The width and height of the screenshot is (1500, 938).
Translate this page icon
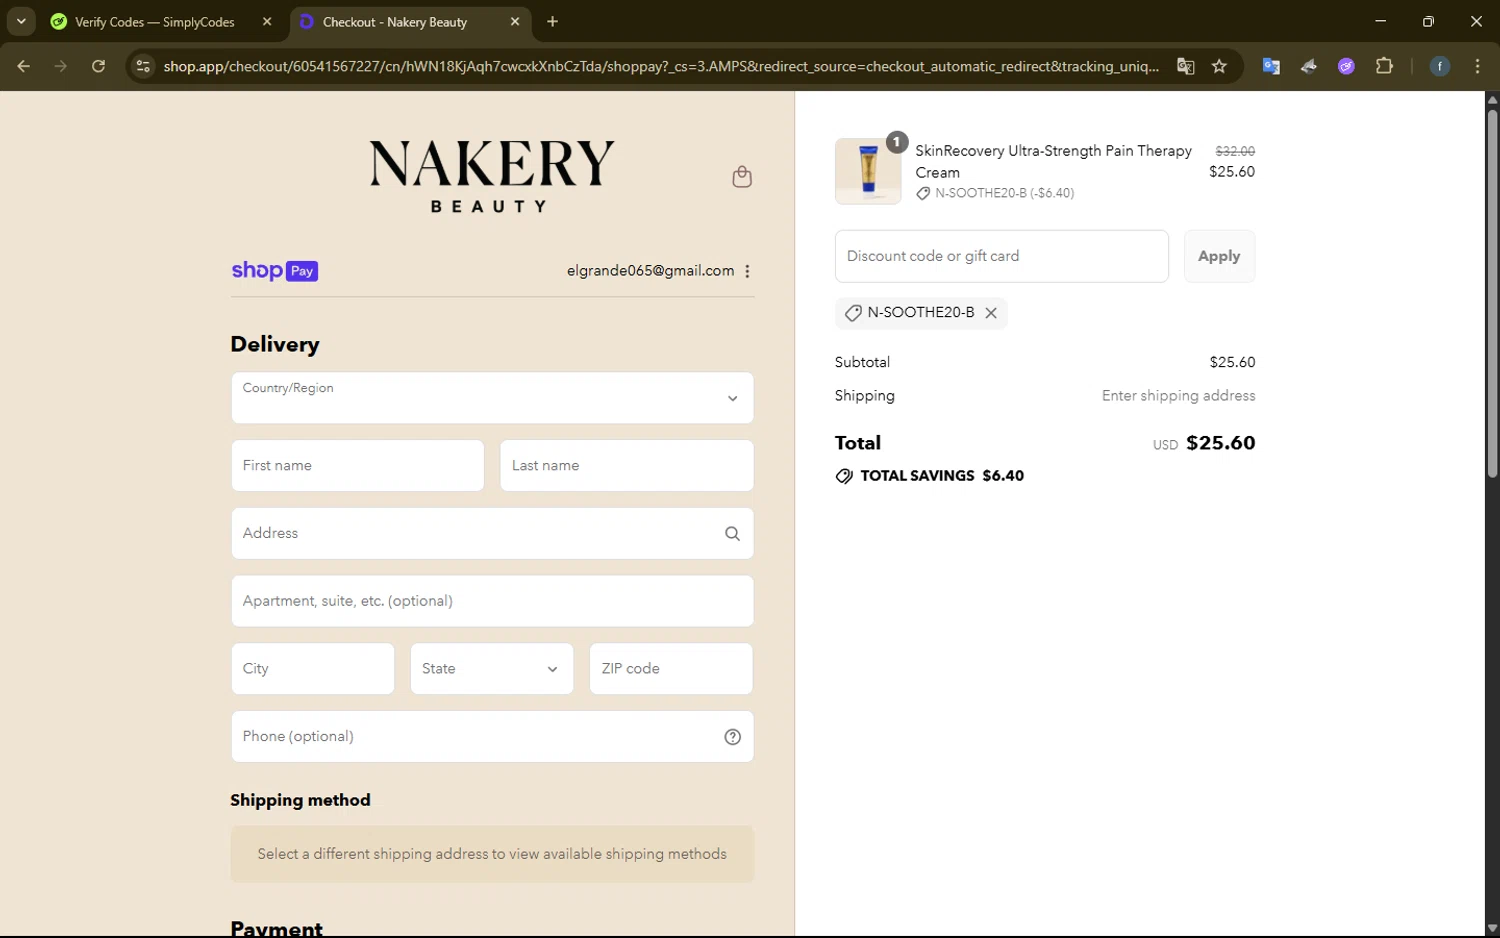click(1186, 66)
